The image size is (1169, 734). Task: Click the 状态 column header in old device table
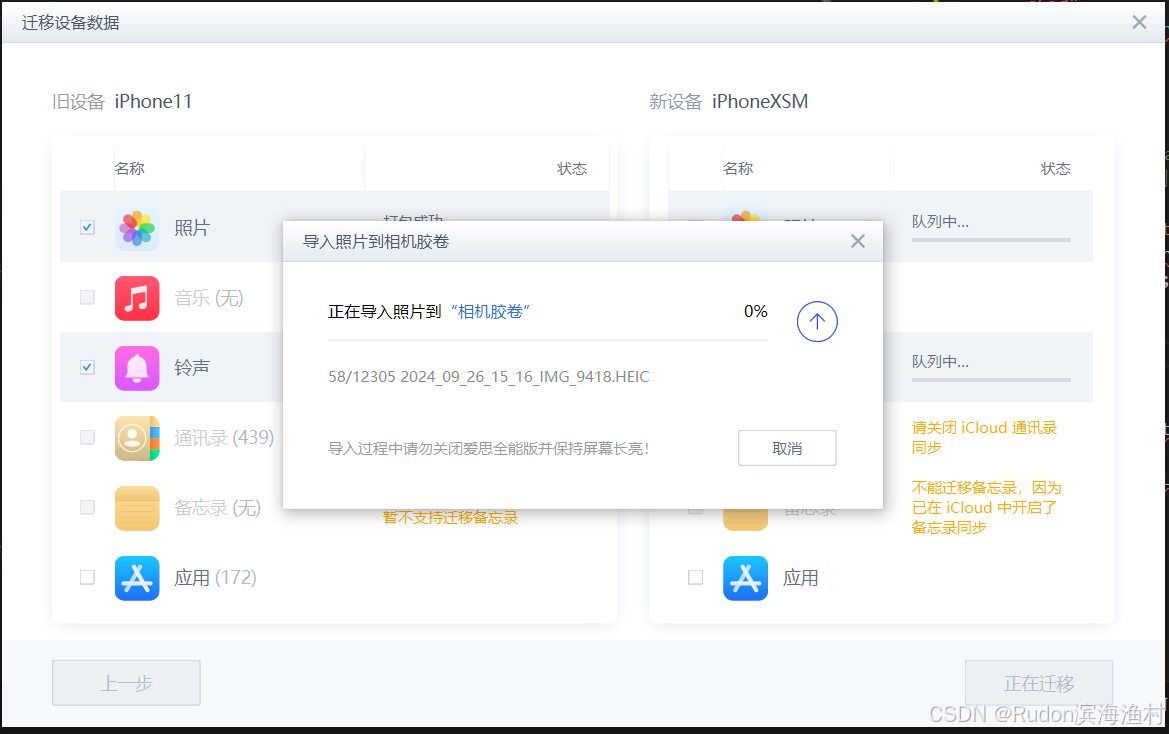pos(573,169)
